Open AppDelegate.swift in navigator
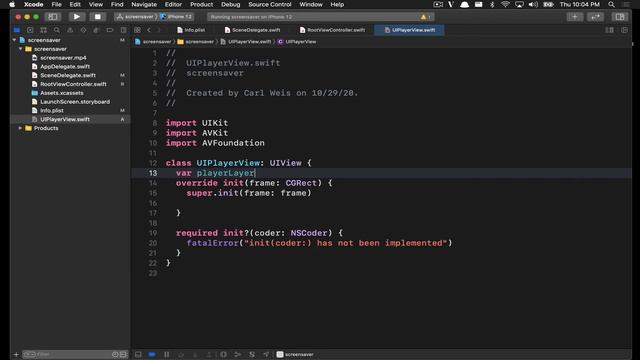The width and height of the screenshot is (640, 360). (x=65, y=67)
